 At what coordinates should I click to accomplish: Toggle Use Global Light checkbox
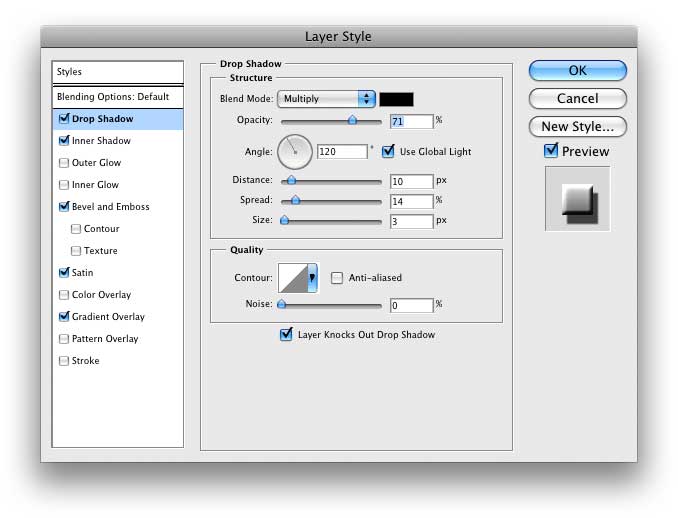pyautogui.click(x=388, y=151)
